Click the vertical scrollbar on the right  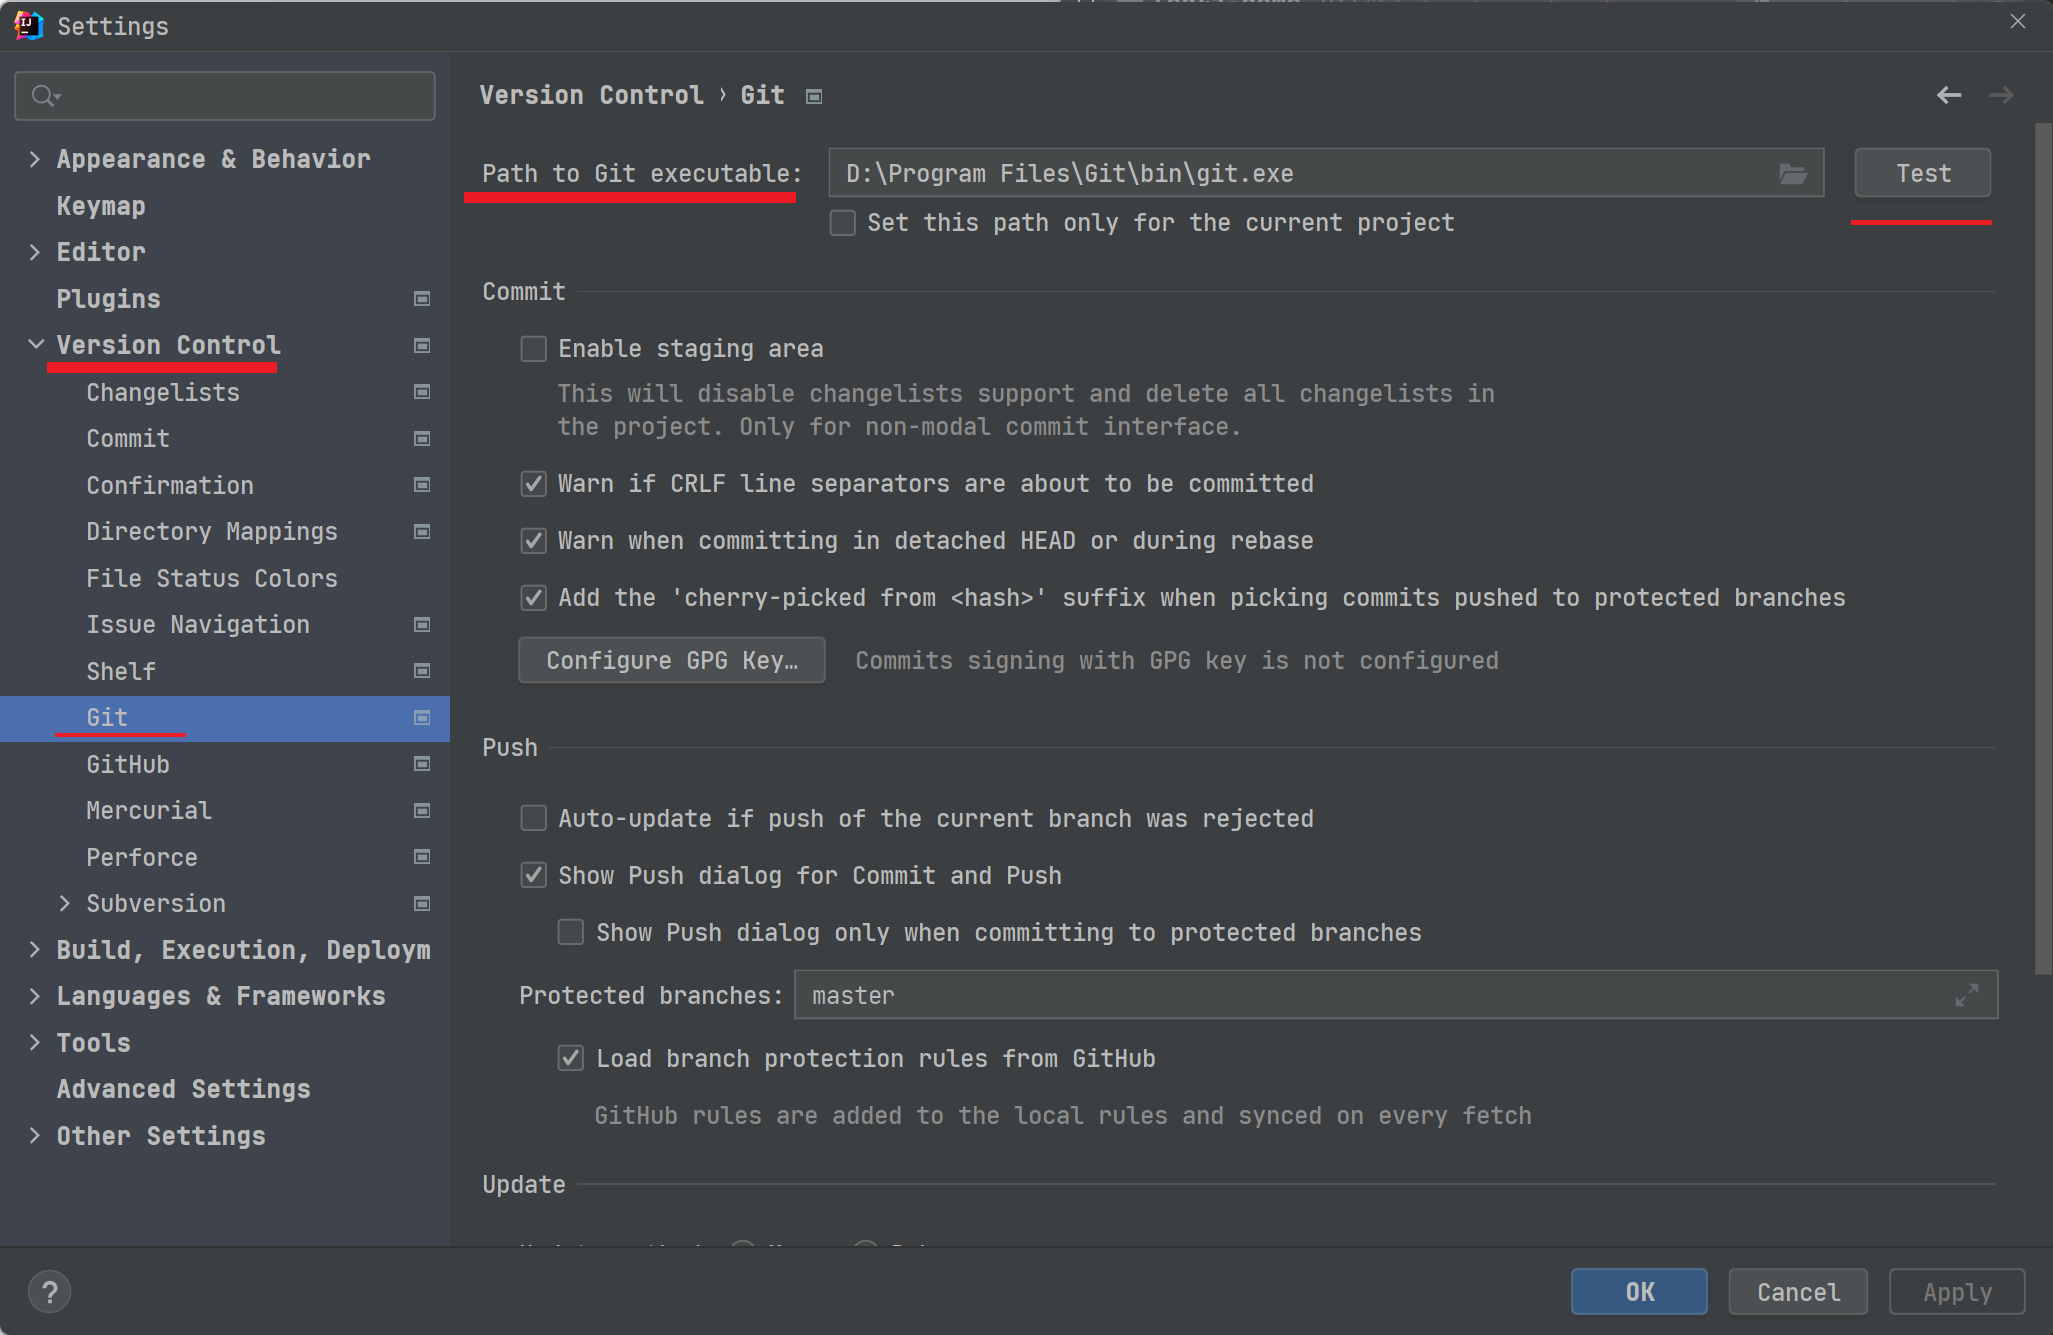2042,548
